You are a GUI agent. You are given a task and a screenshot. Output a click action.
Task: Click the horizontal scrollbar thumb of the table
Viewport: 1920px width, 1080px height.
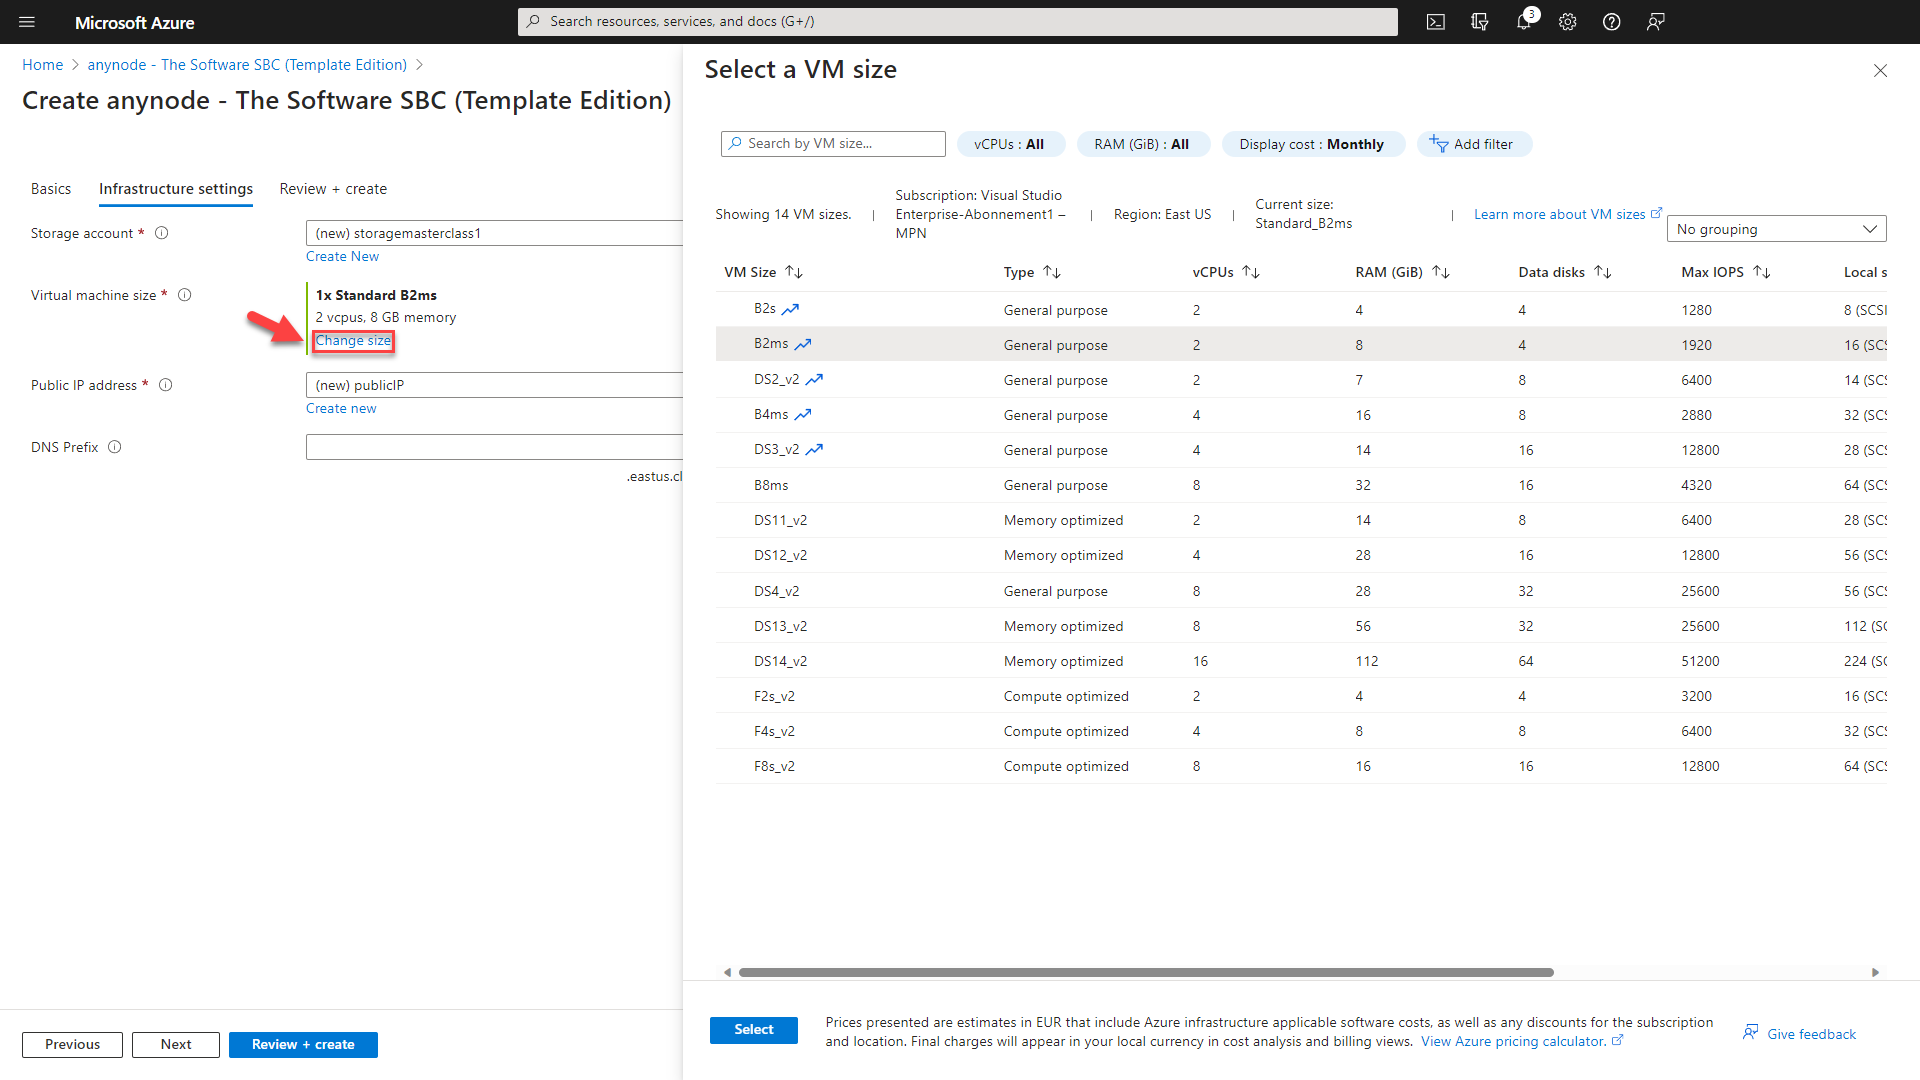pyautogui.click(x=1146, y=972)
